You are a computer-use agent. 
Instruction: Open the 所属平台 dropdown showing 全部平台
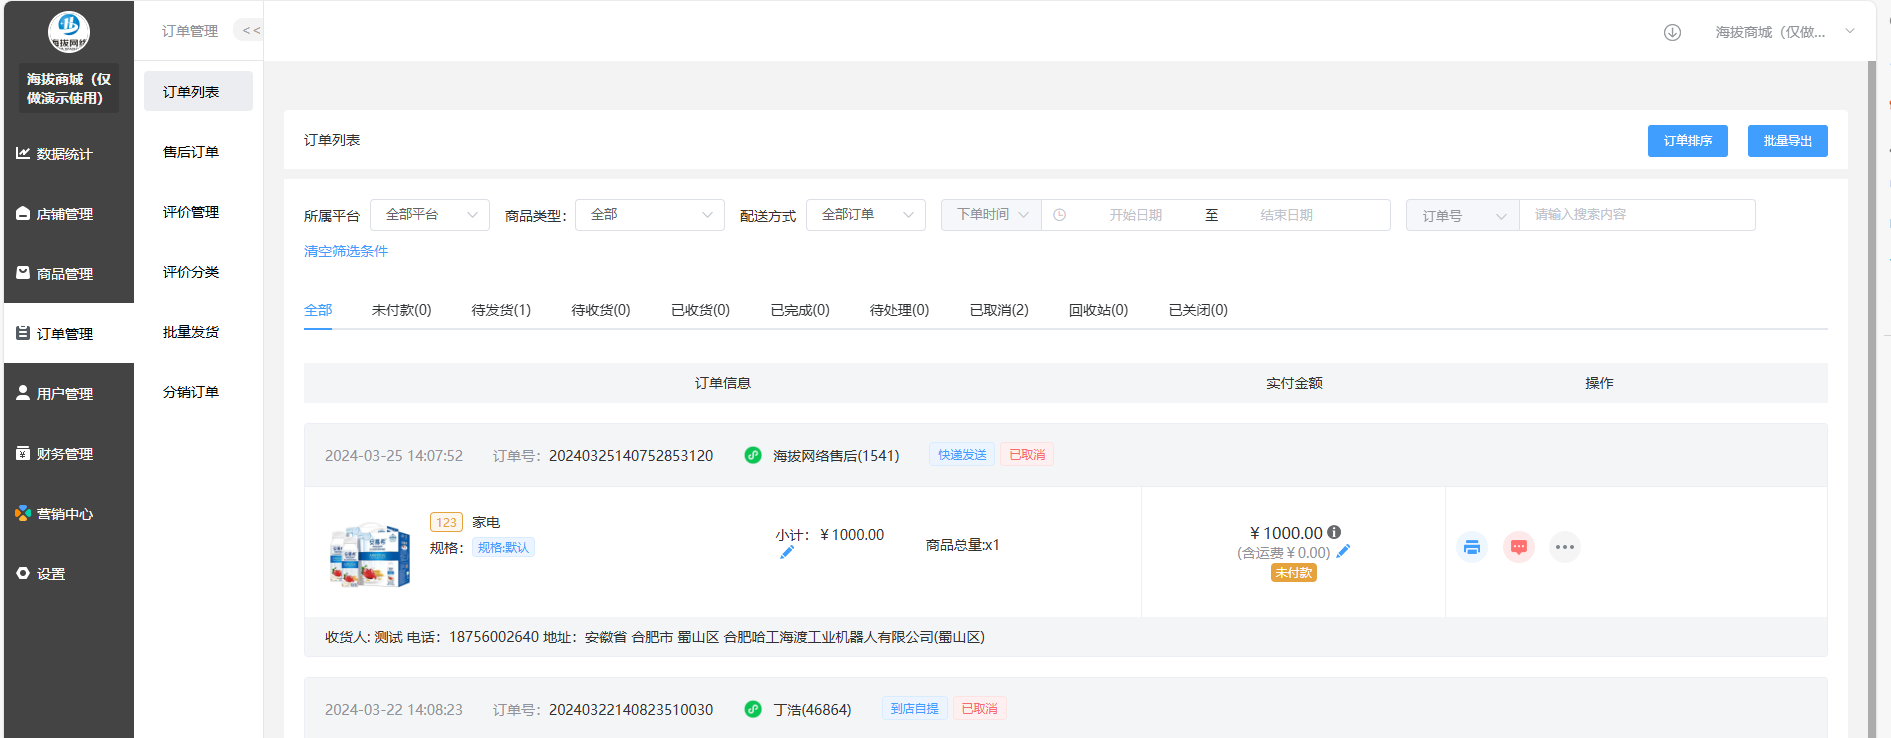coord(430,215)
